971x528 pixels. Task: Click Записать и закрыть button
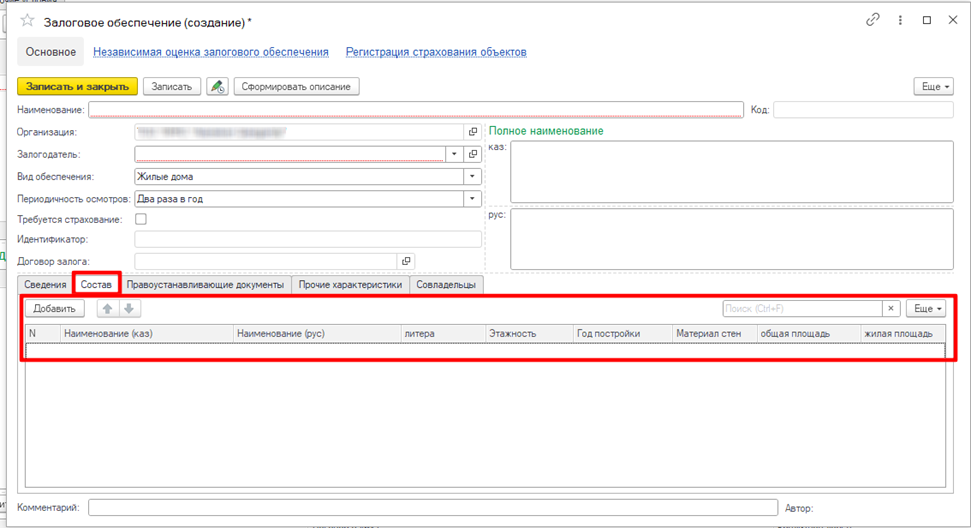[x=77, y=87]
